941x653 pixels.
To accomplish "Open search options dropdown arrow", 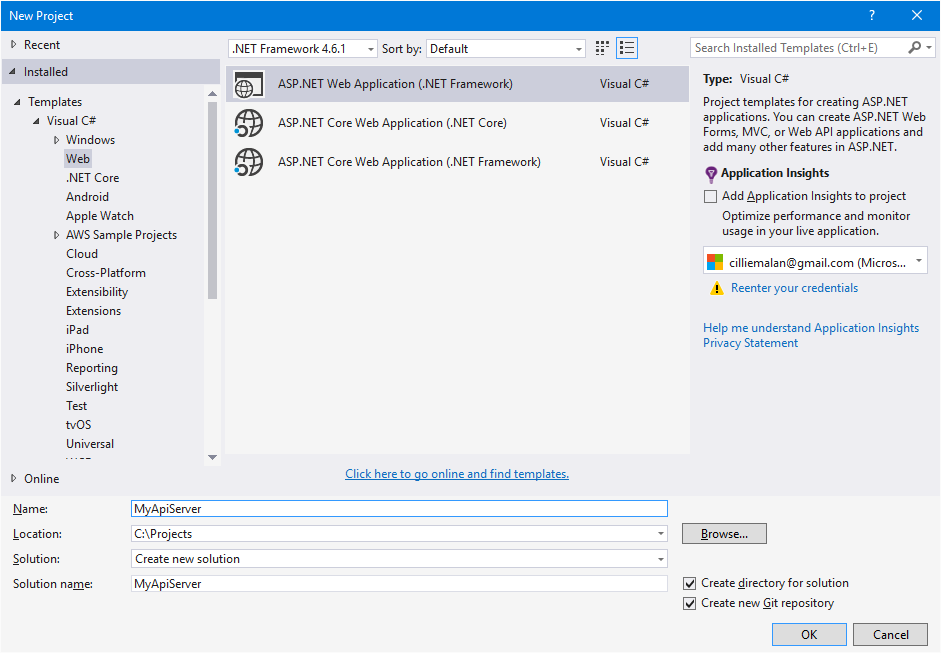I will [x=929, y=47].
